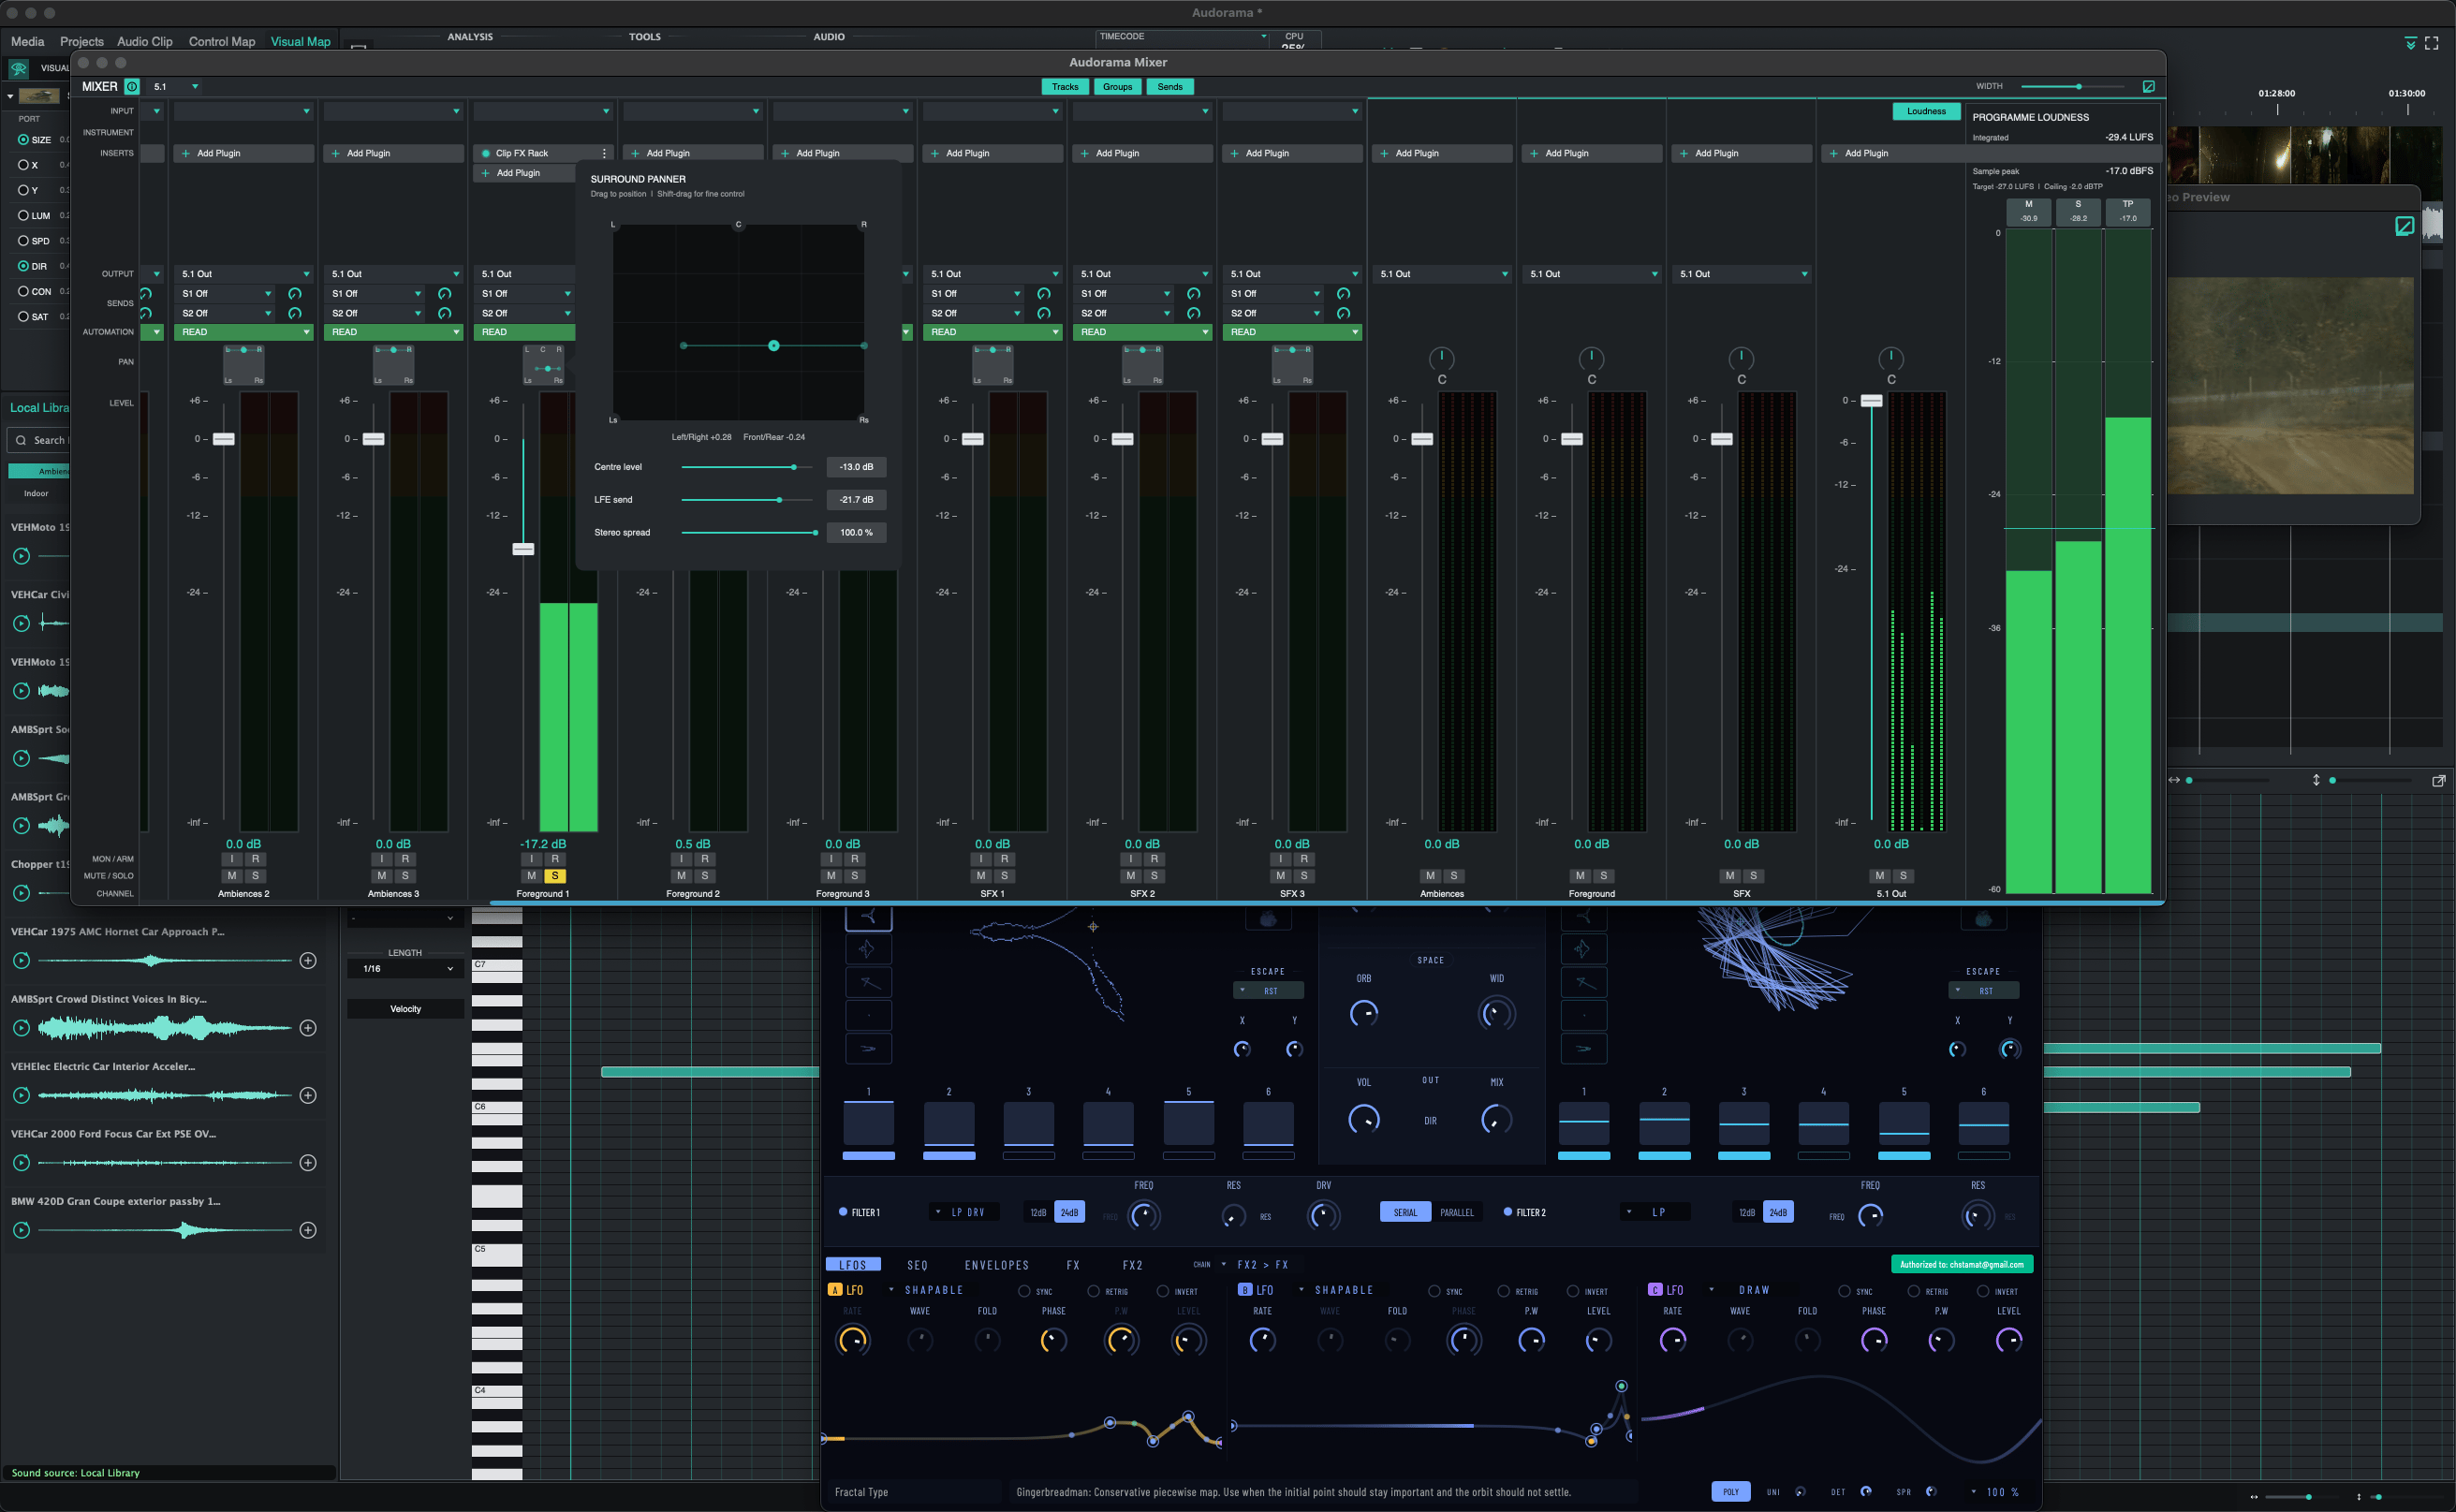
Task: Toggle solo on Foreground 1 channel
Action: 555,876
